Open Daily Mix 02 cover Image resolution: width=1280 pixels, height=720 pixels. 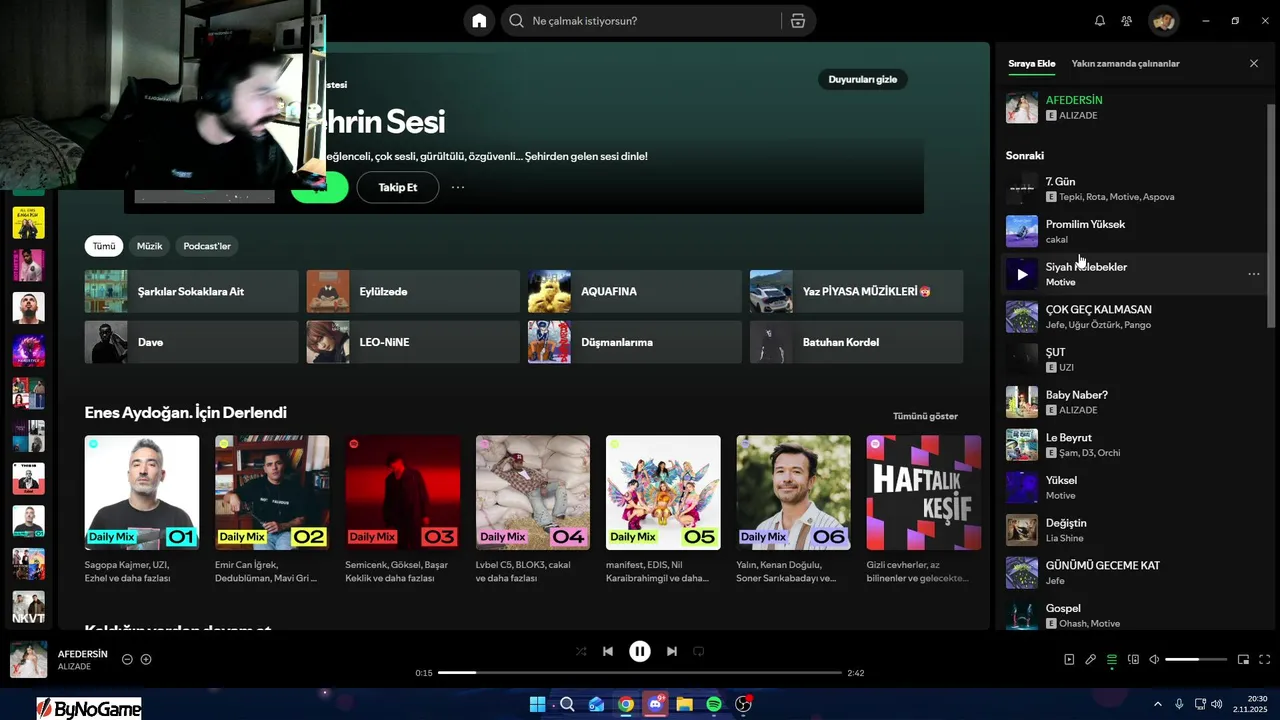coord(272,492)
